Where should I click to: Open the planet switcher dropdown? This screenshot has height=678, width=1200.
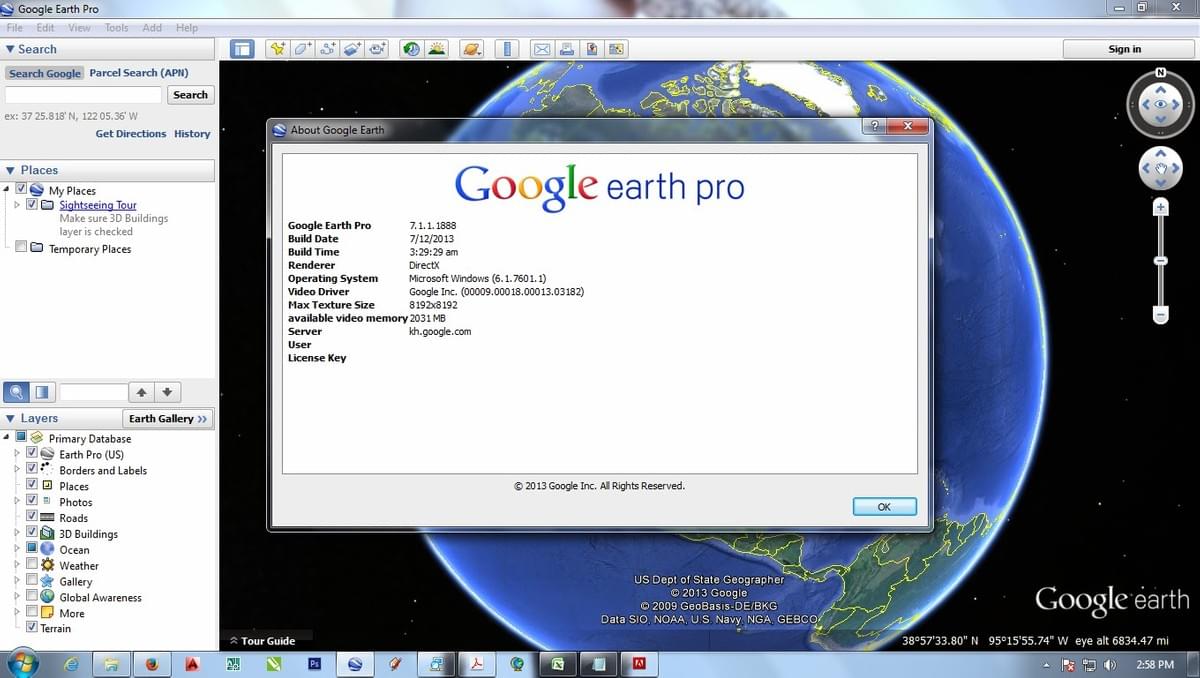click(x=471, y=48)
